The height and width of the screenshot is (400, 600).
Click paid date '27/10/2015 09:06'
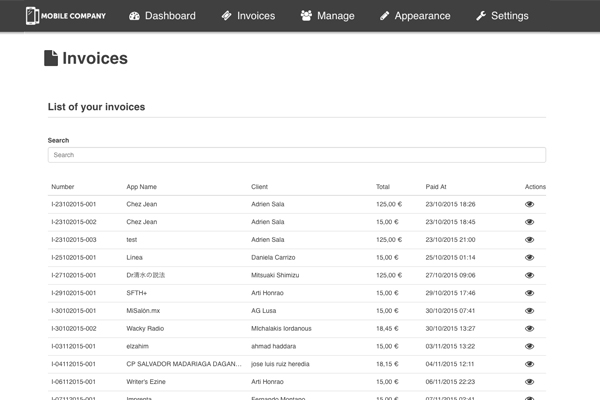[x=450, y=275]
